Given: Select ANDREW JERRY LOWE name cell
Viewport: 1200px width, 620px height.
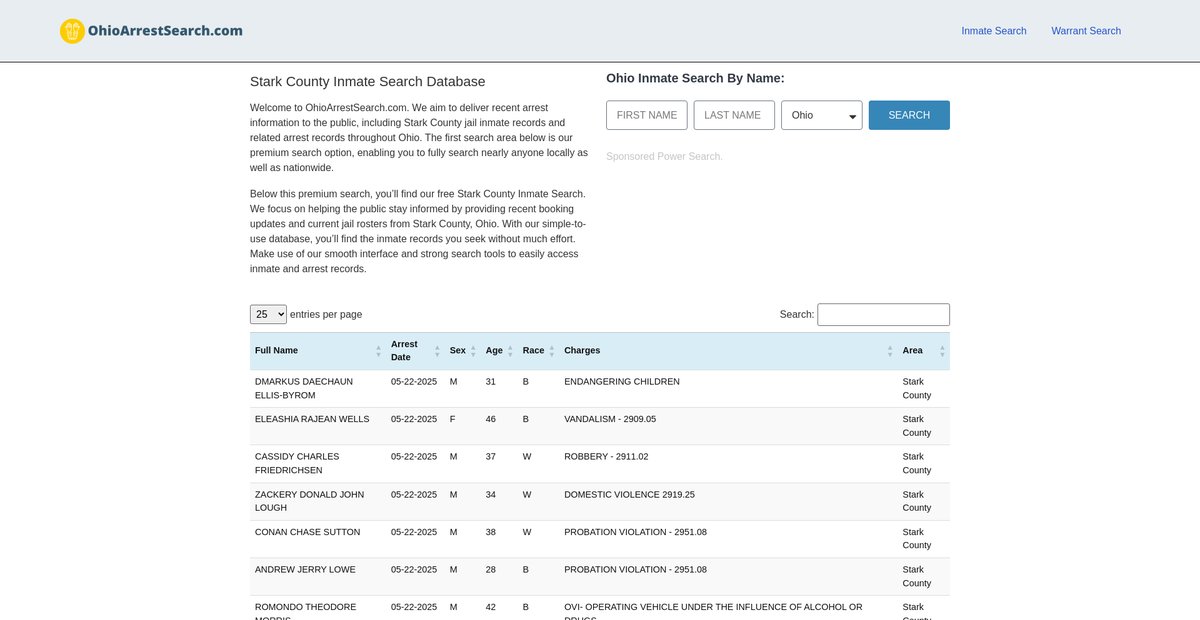Looking at the screenshot, I should point(318,576).
